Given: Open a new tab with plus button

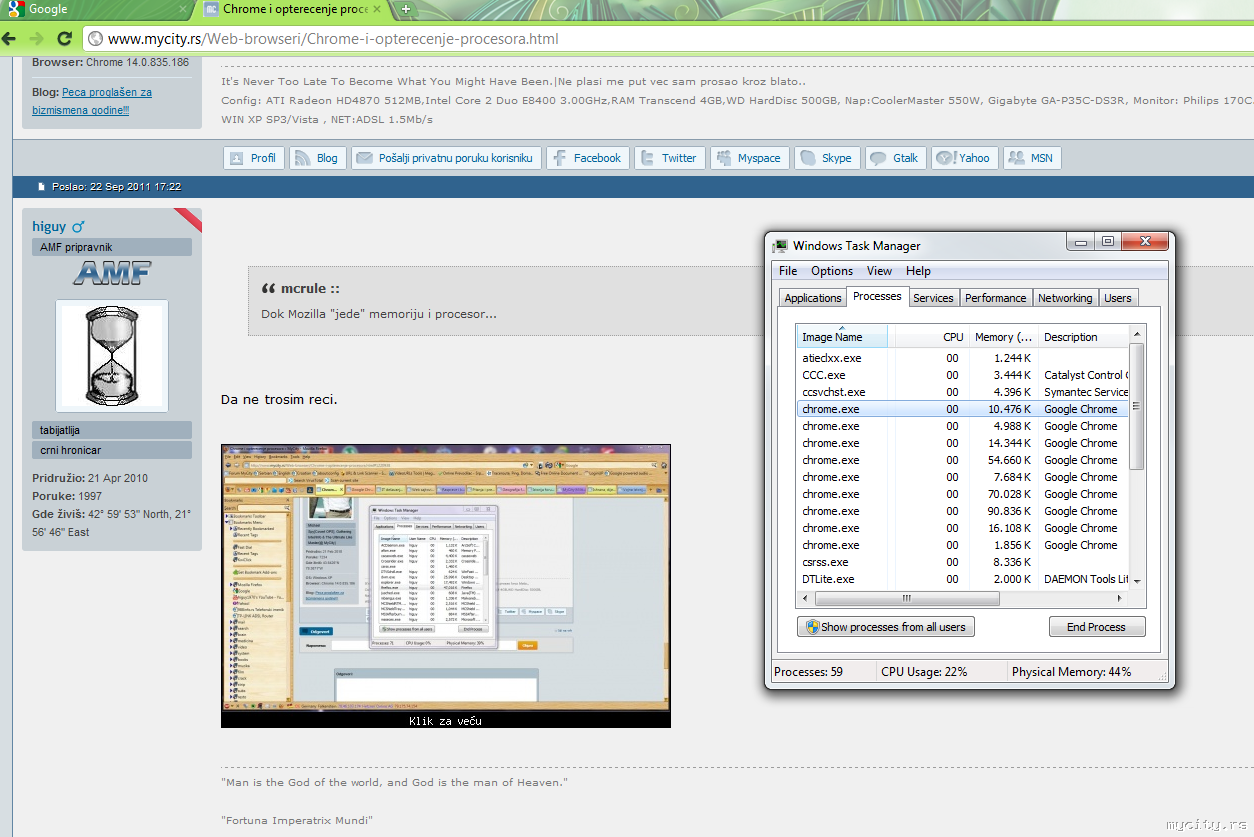Looking at the screenshot, I should pos(405,9).
